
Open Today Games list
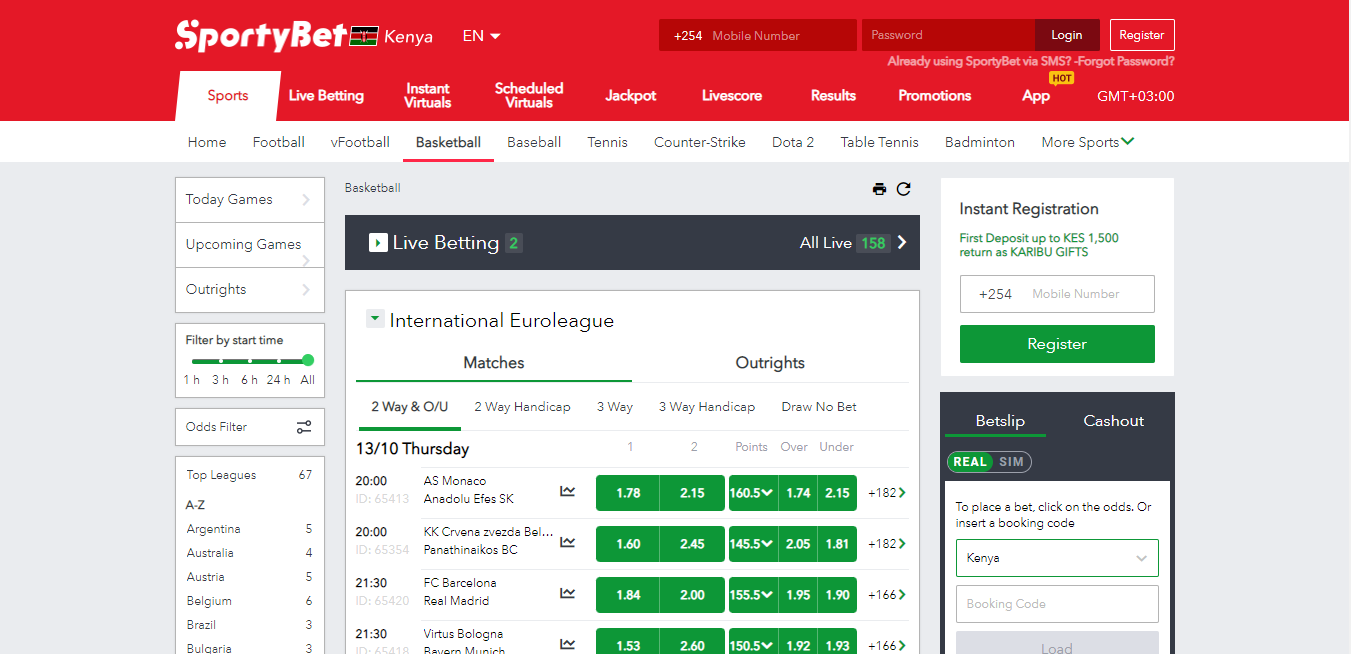pos(250,200)
